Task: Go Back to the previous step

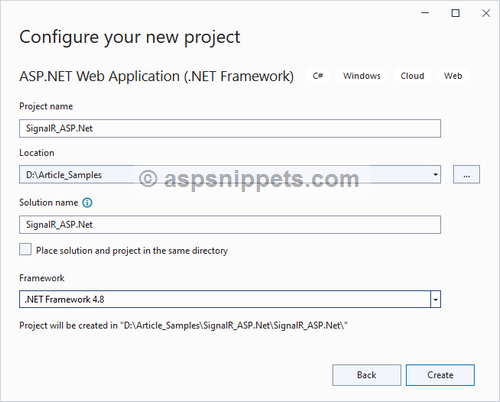Action: point(367,375)
